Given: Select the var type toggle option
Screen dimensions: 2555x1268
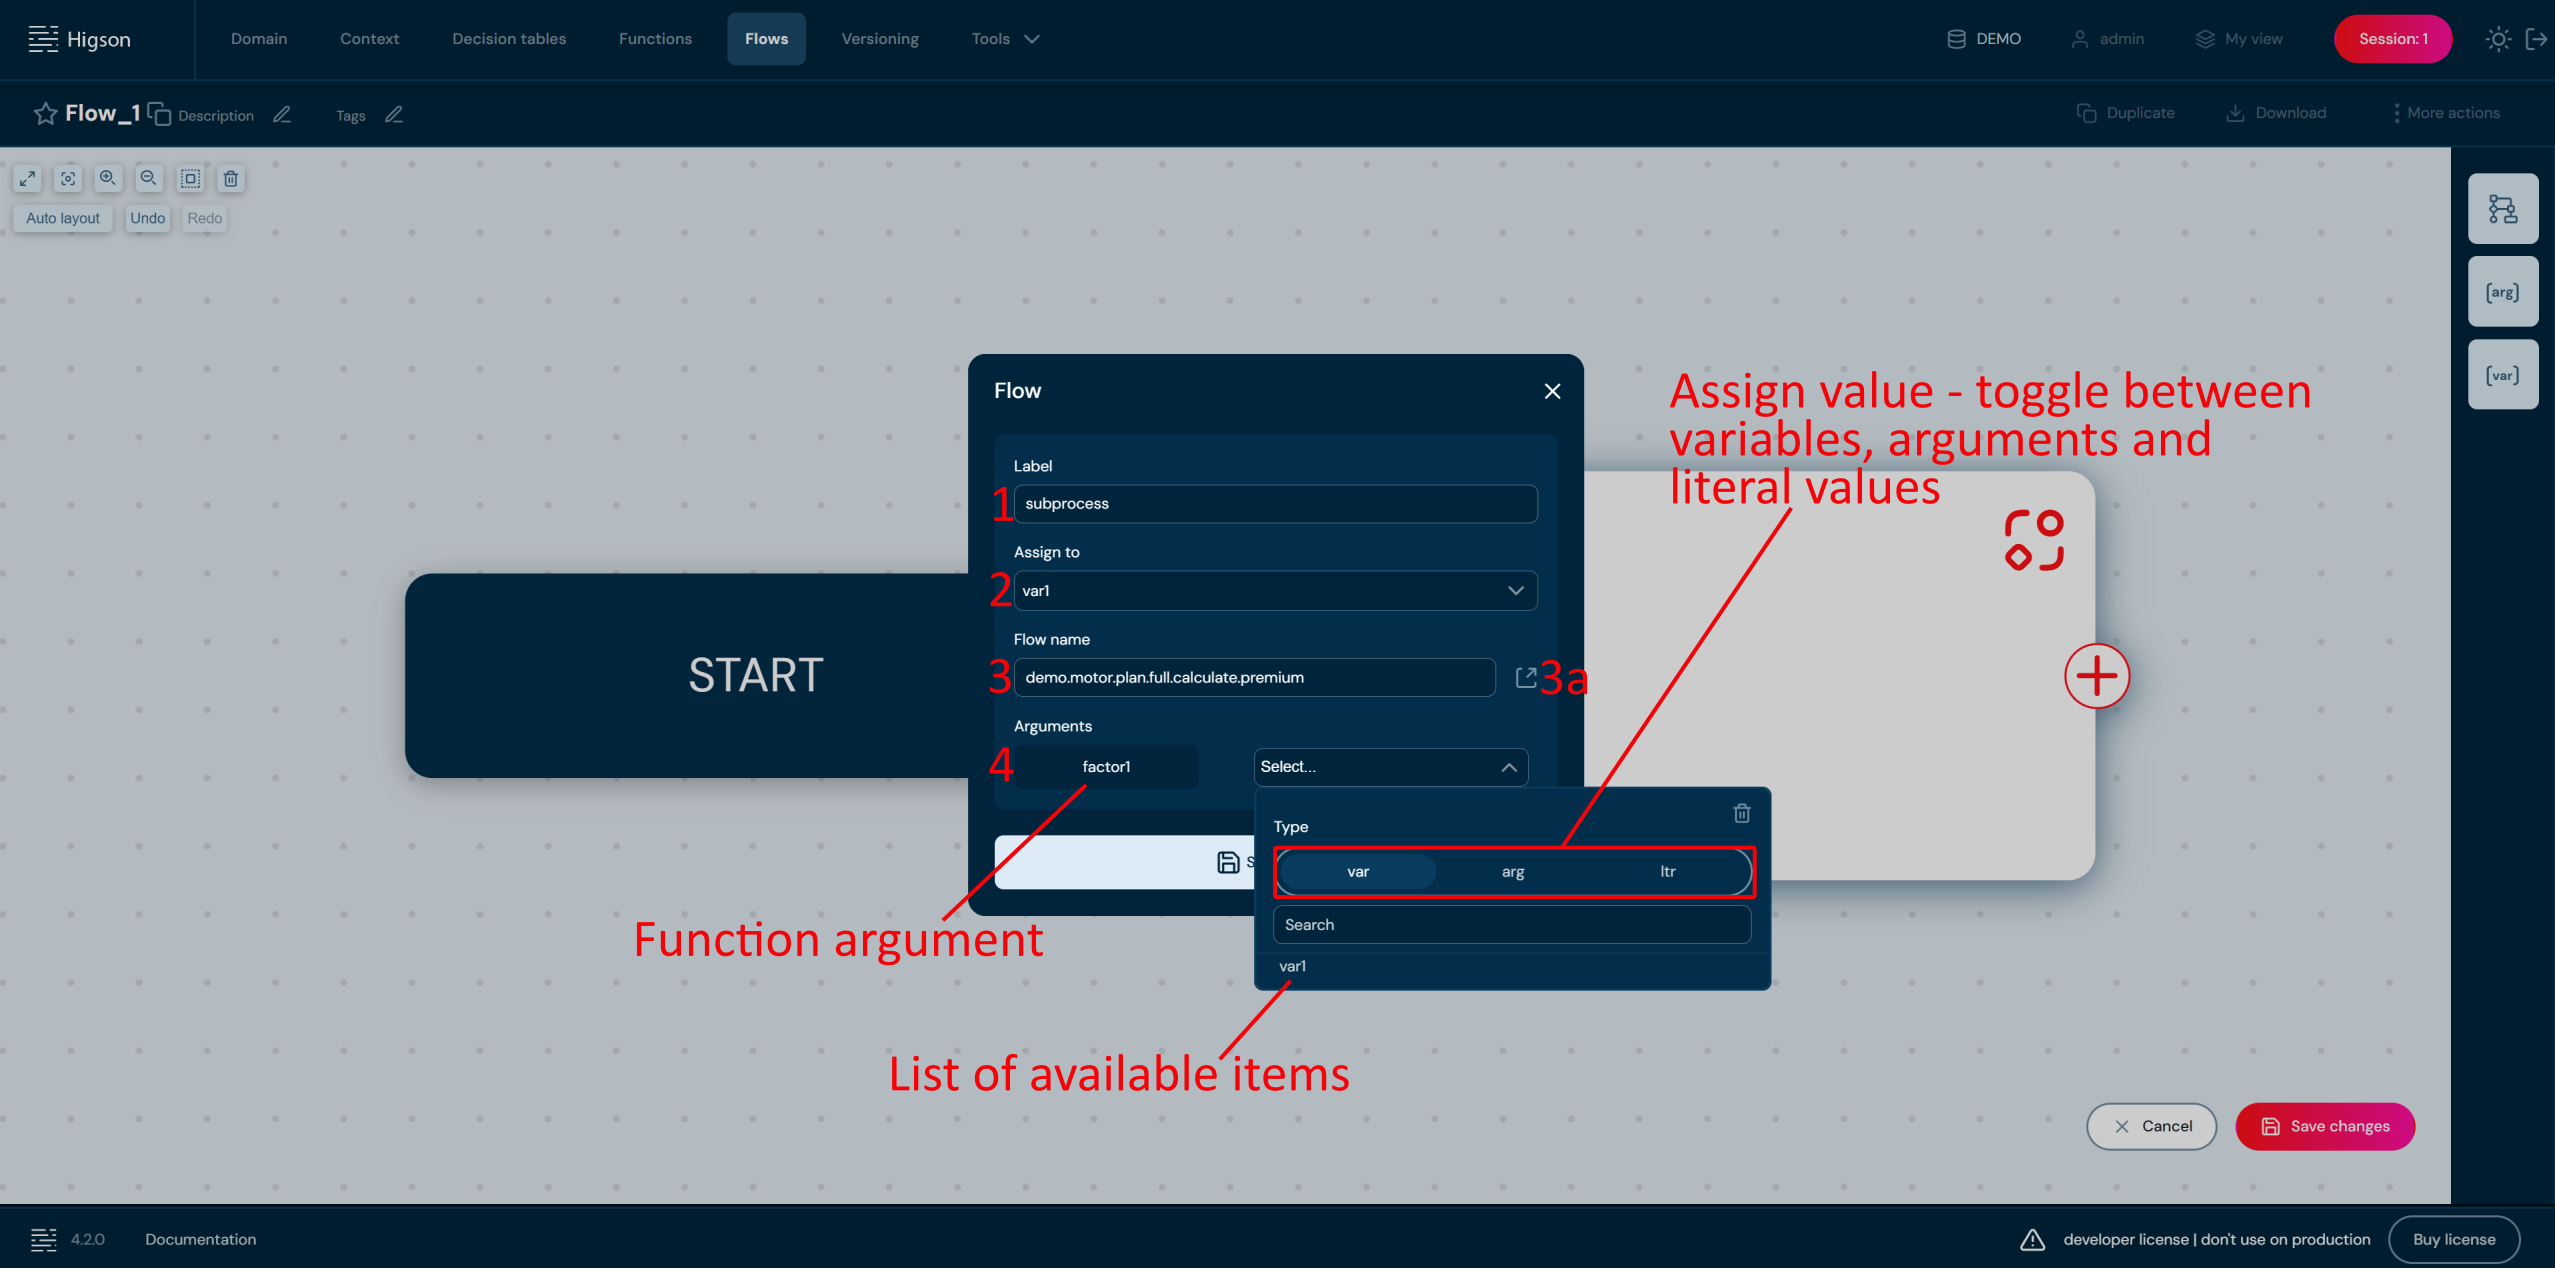Looking at the screenshot, I should point(1357,871).
